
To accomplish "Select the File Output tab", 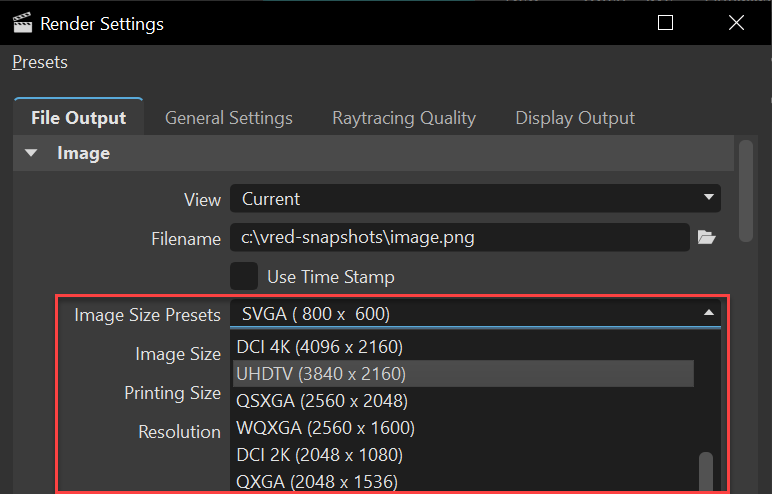I will pyautogui.click(x=78, y=118).
